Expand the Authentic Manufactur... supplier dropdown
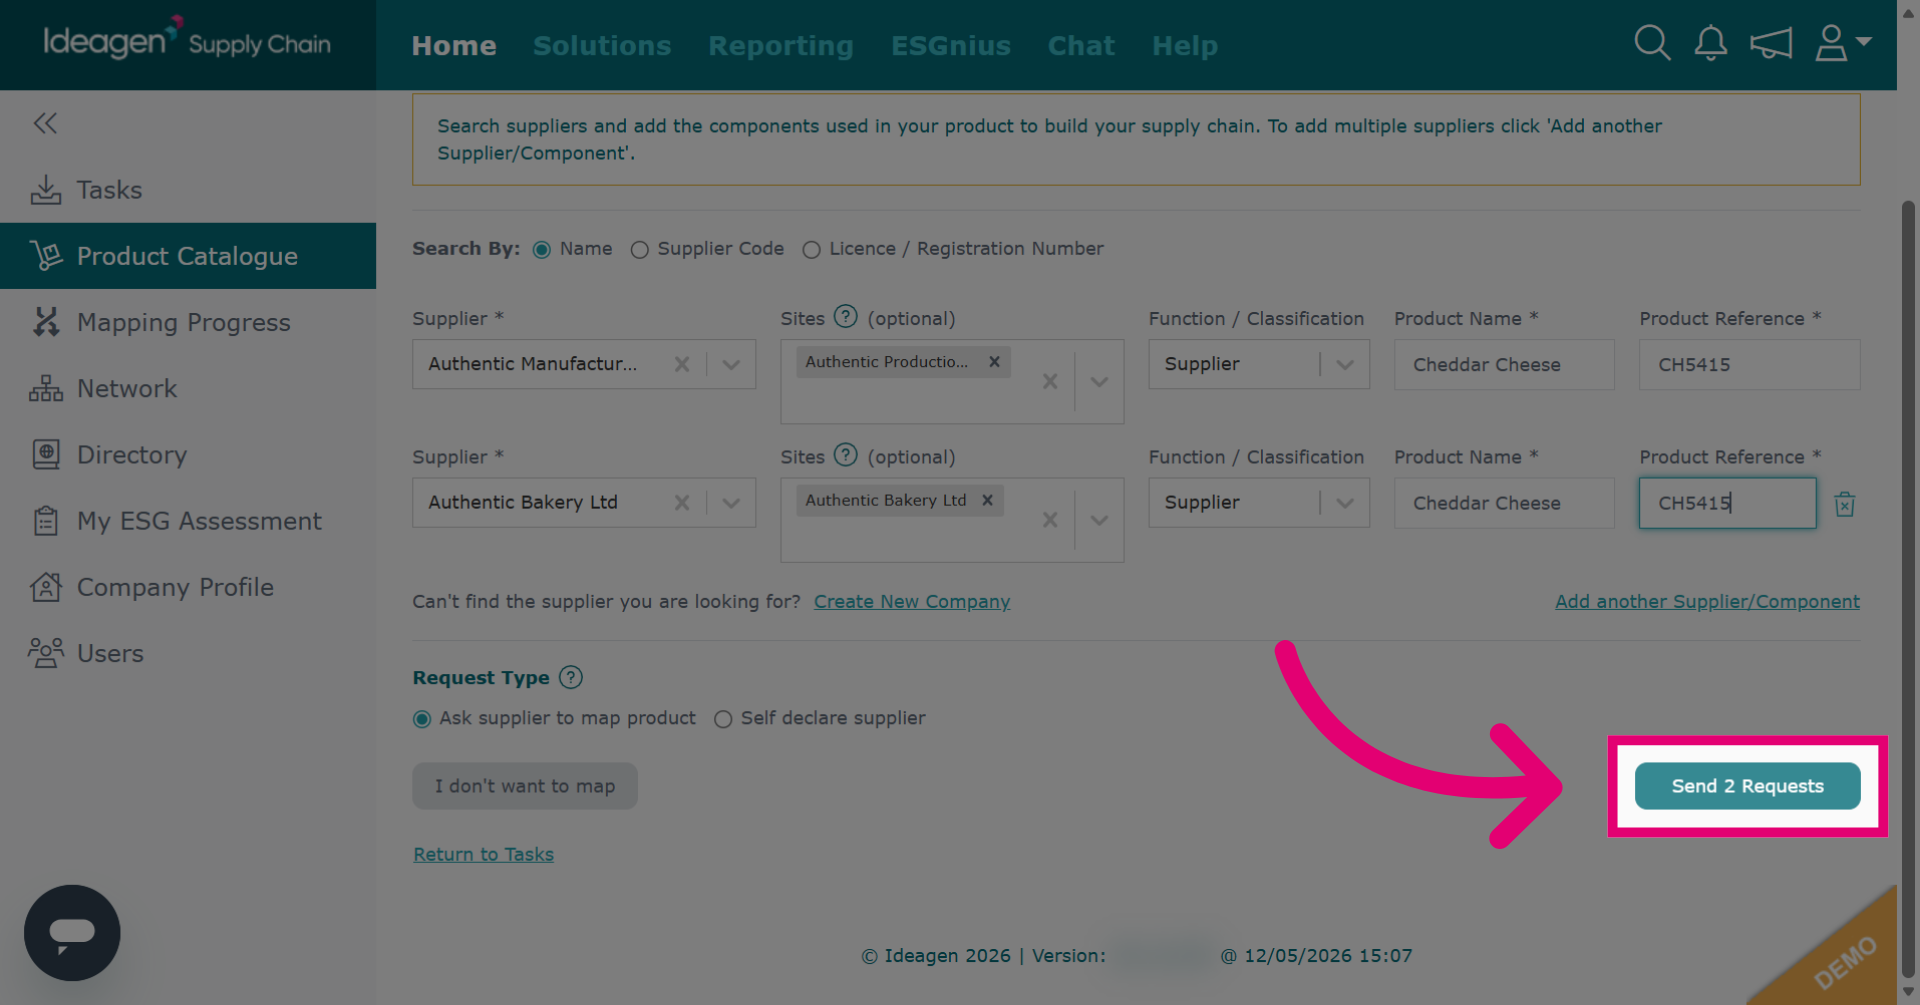 click(731, 364)
